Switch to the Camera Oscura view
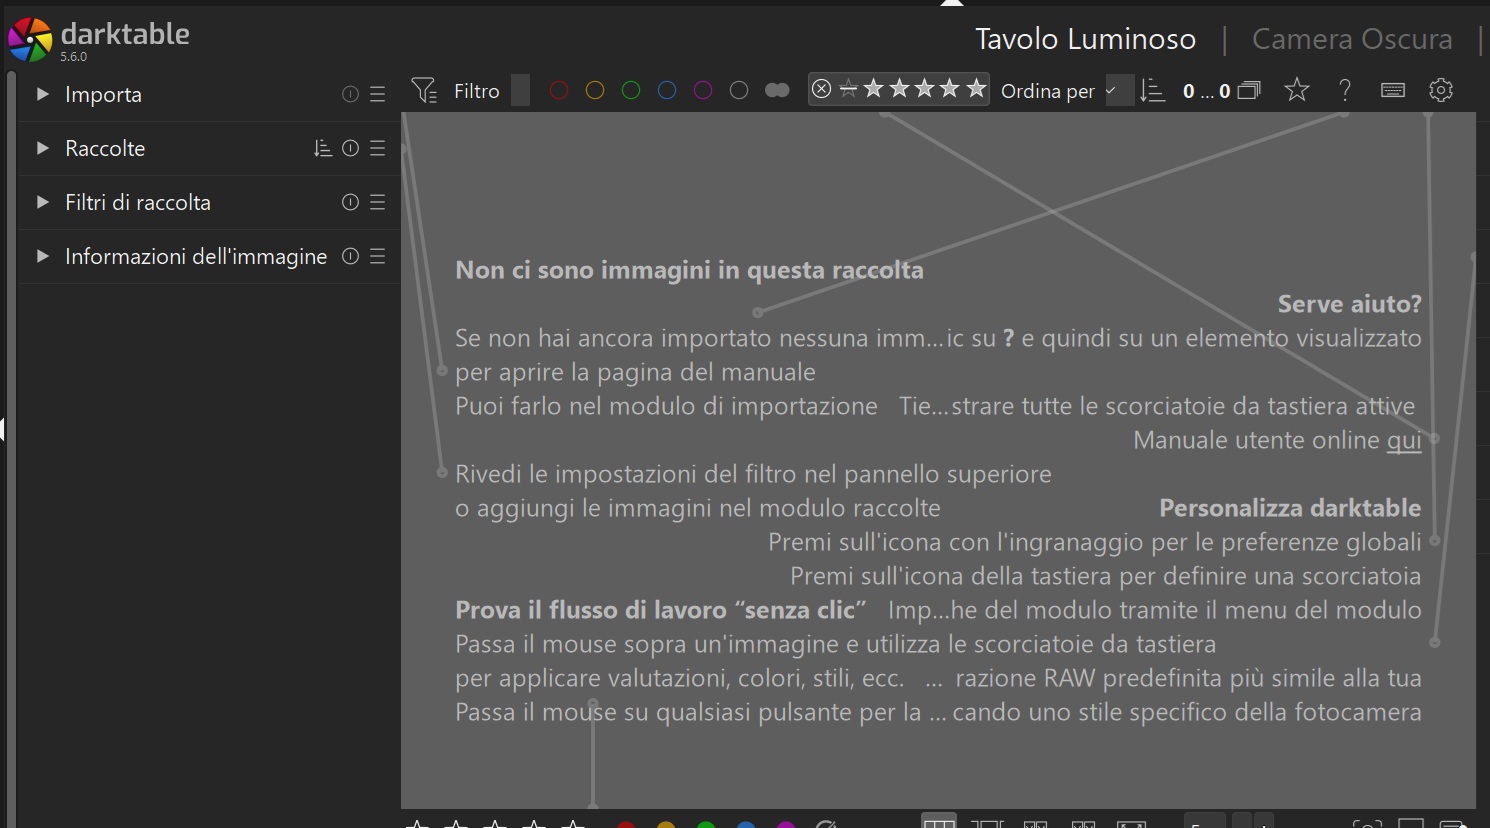1490x828 pixels. coord(1352,39)
